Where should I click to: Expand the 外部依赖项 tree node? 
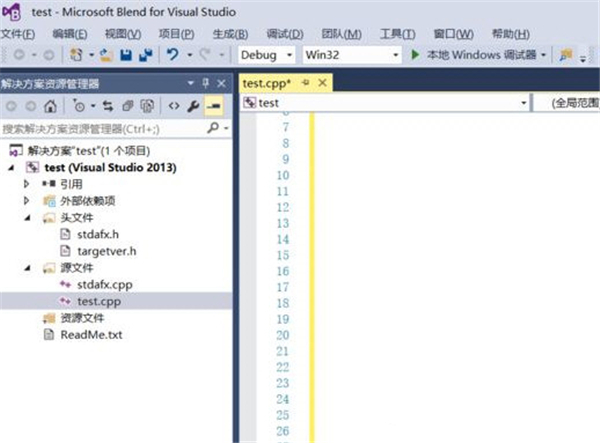[x=27, y=201]
